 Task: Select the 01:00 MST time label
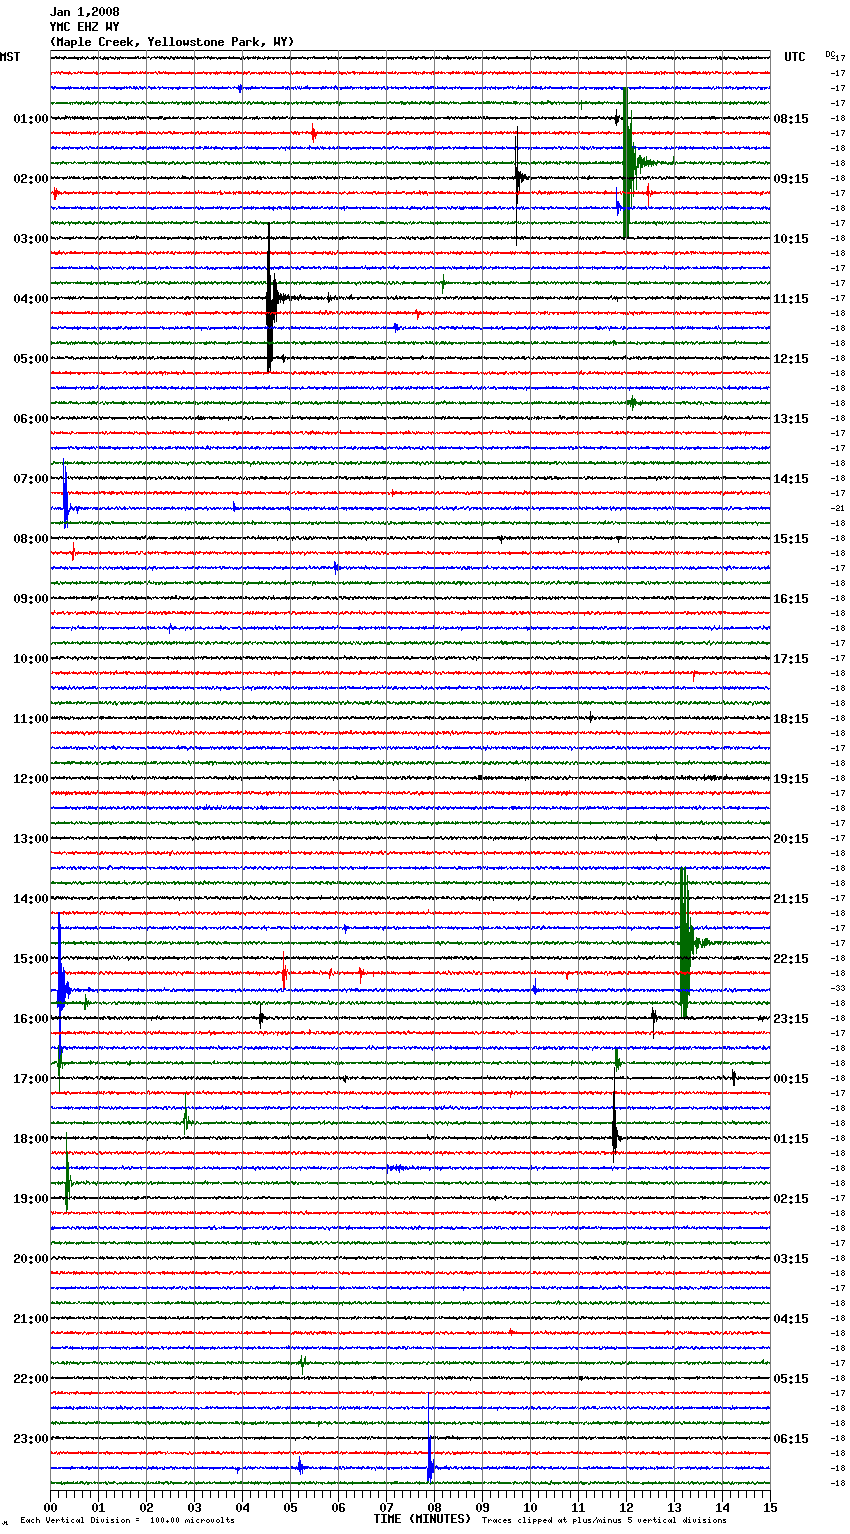pos(31,119)
